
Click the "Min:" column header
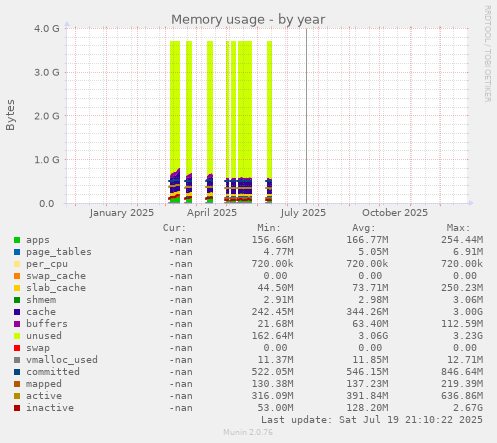269,228
